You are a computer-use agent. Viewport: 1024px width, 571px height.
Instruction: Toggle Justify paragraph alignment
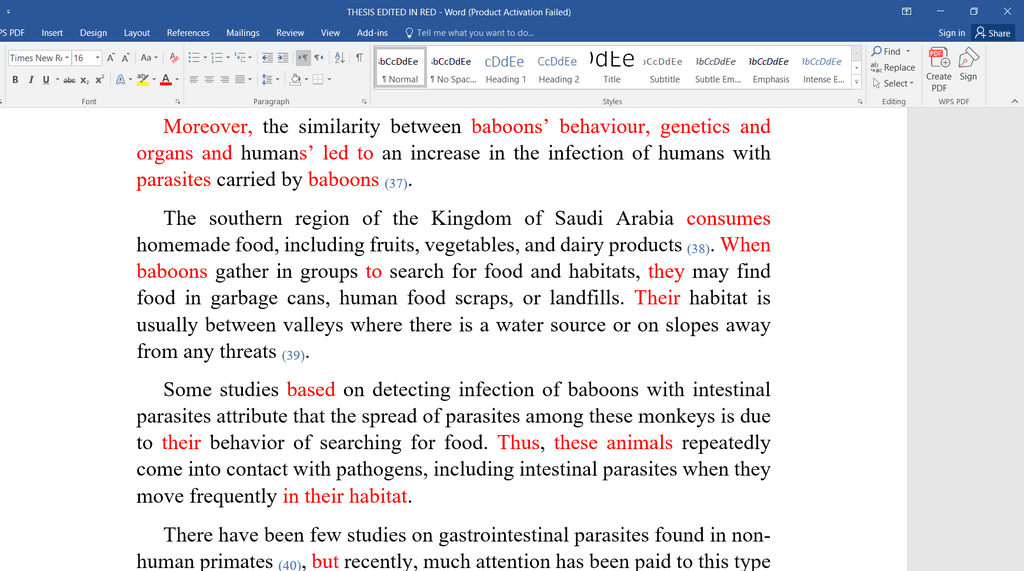point(240,80)
